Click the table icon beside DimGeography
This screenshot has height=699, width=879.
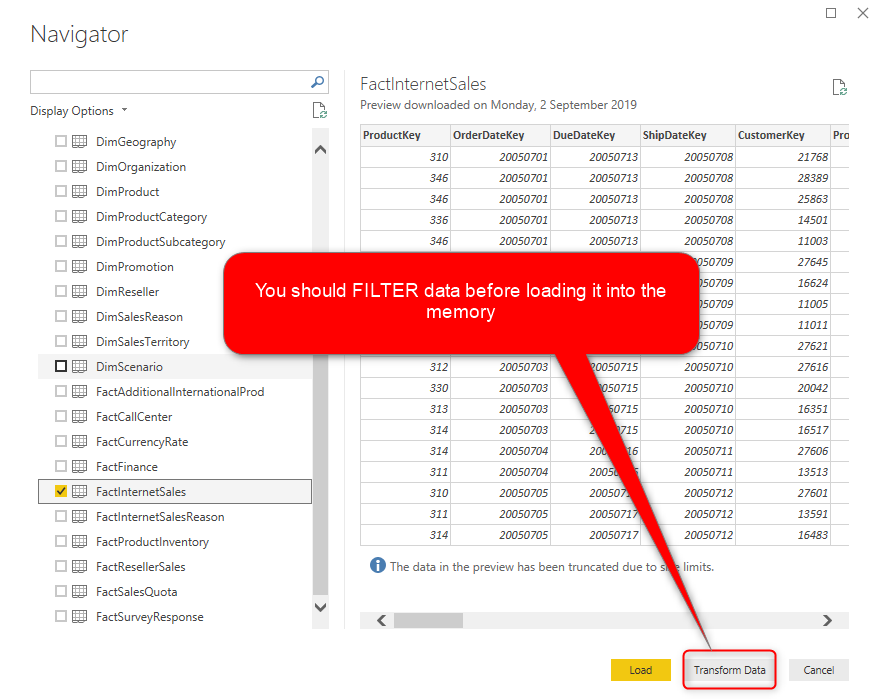point(80,142)
